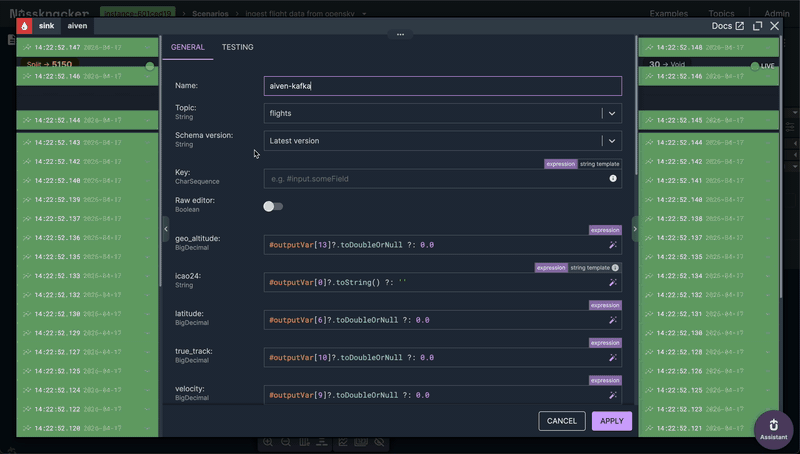Switch icao24 field to string template mode
This screenshot has width=800, height=454.
590,268
